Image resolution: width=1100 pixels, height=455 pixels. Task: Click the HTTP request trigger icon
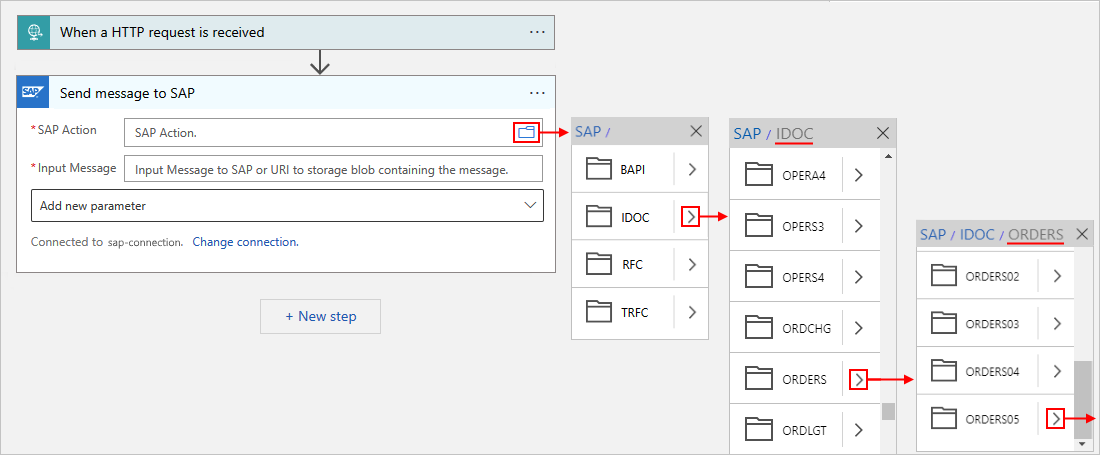click(34, 32)
